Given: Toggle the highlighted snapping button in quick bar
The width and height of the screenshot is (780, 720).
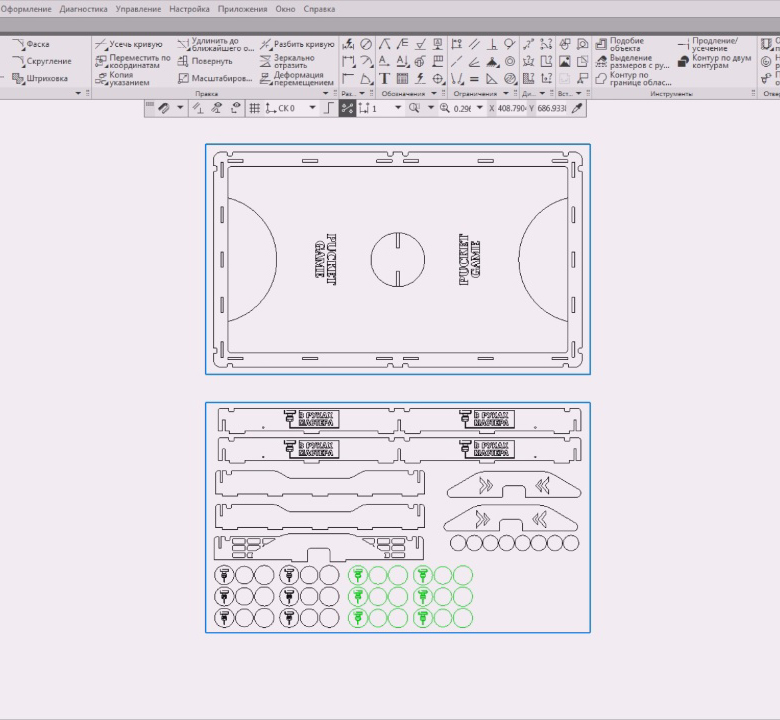Looking at the screenshot, I should click(347, 108).
